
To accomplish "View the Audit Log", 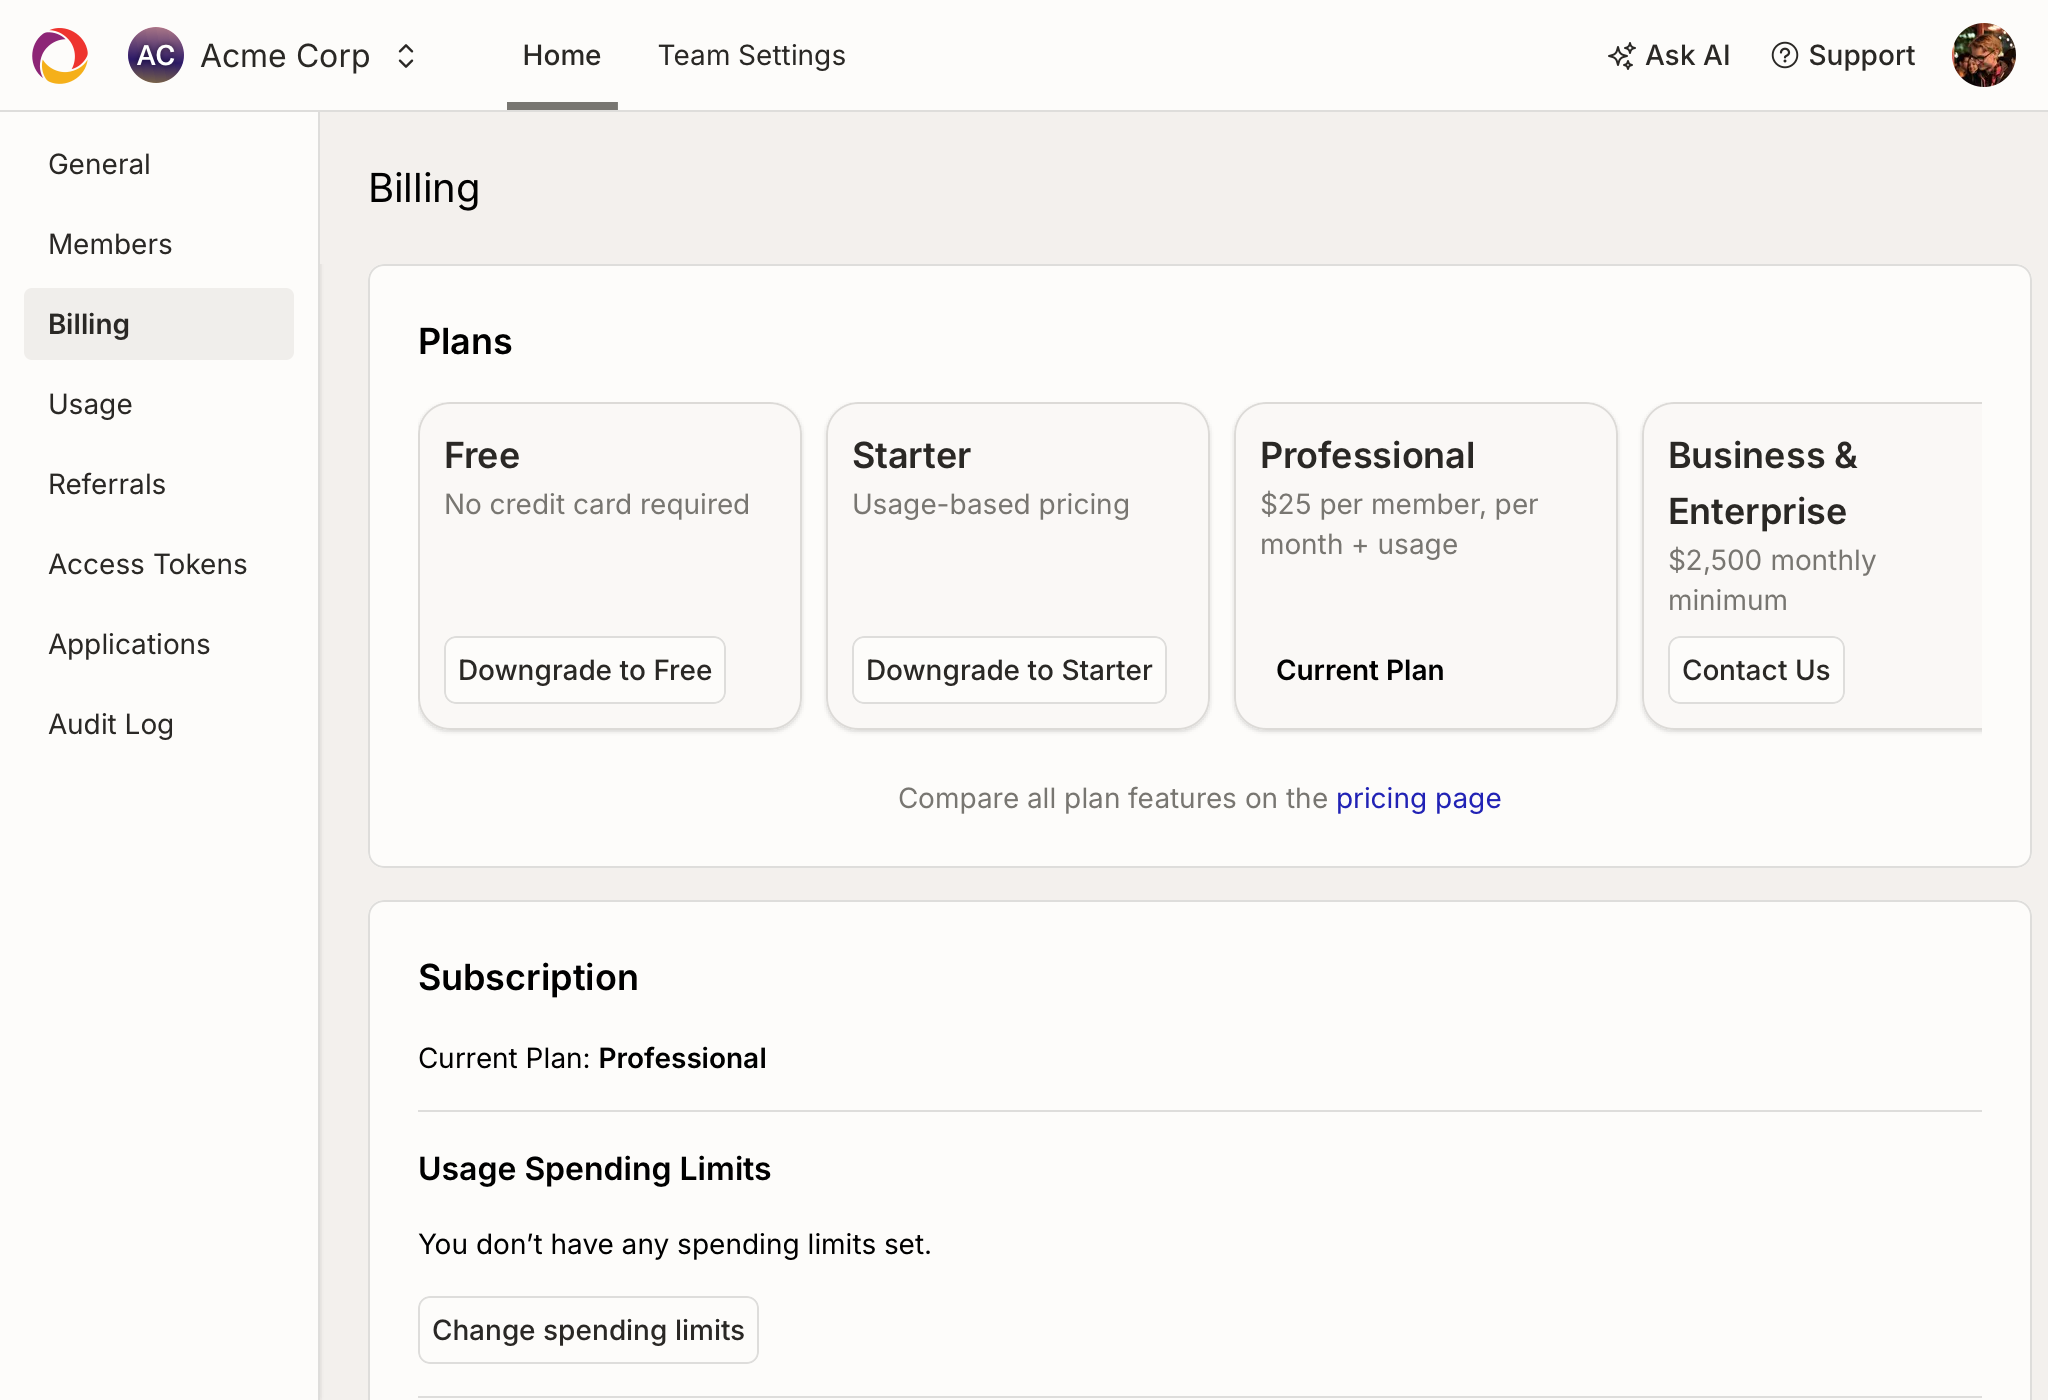I will pos(111,724).
